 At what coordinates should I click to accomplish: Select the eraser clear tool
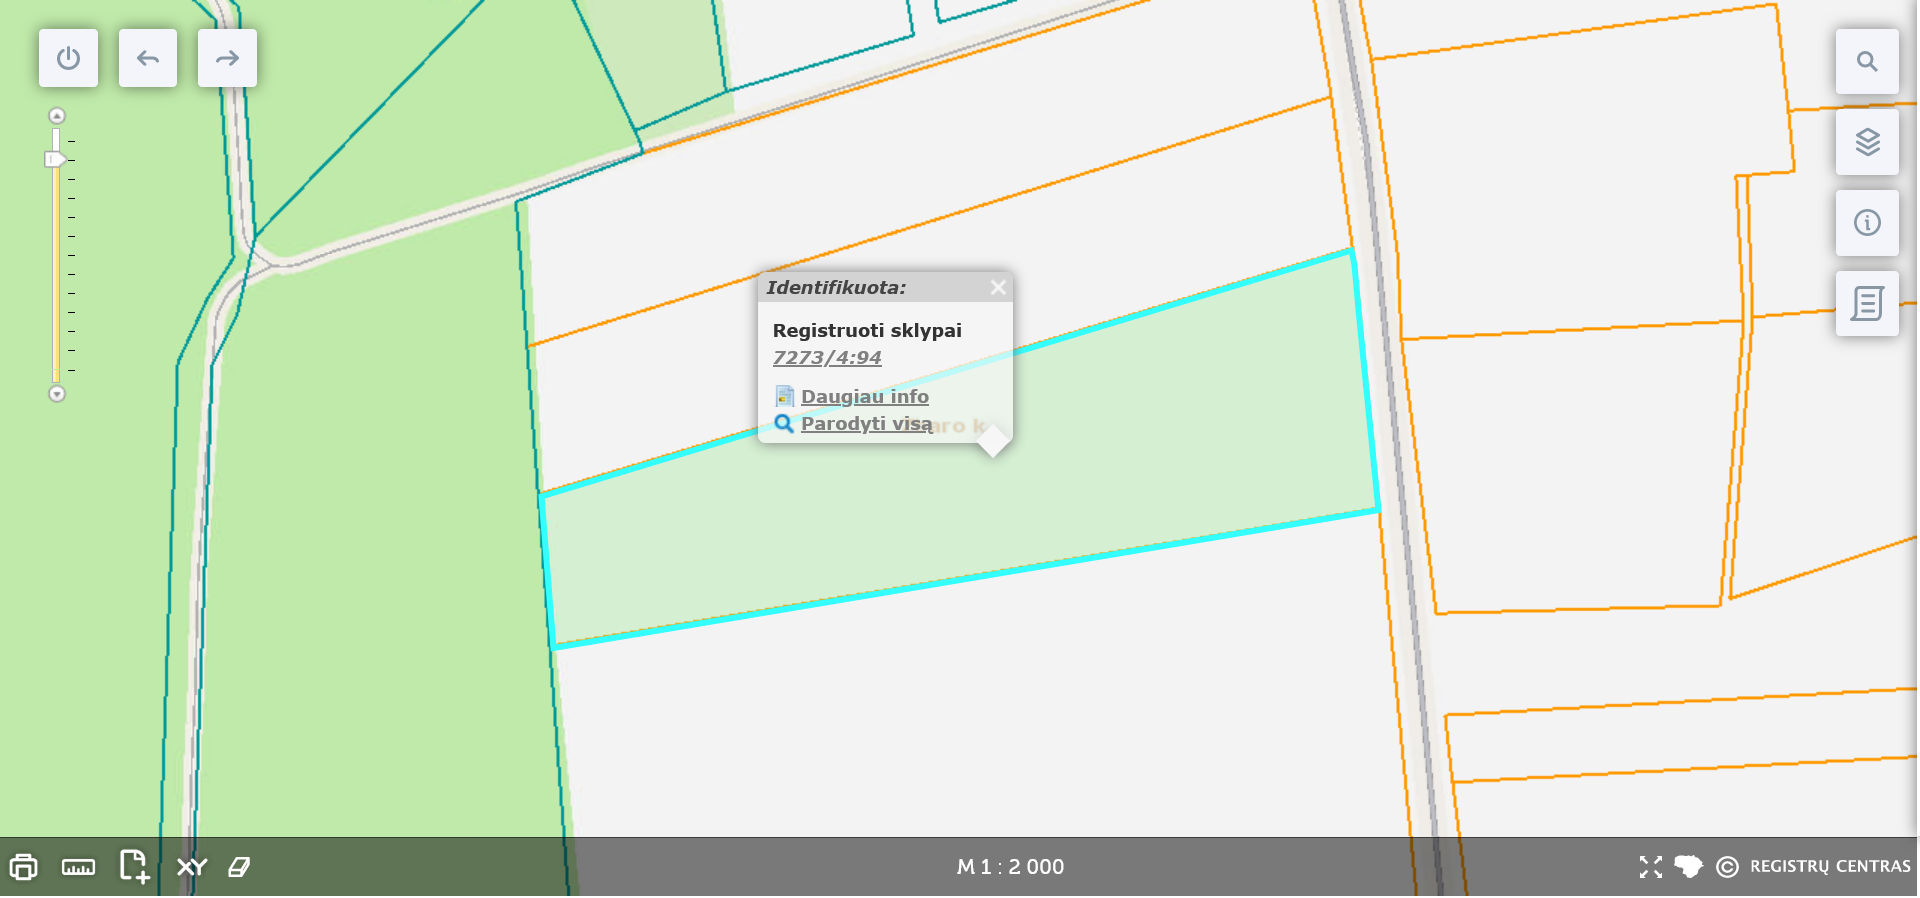pyautogui.click(x=239, y=867)
